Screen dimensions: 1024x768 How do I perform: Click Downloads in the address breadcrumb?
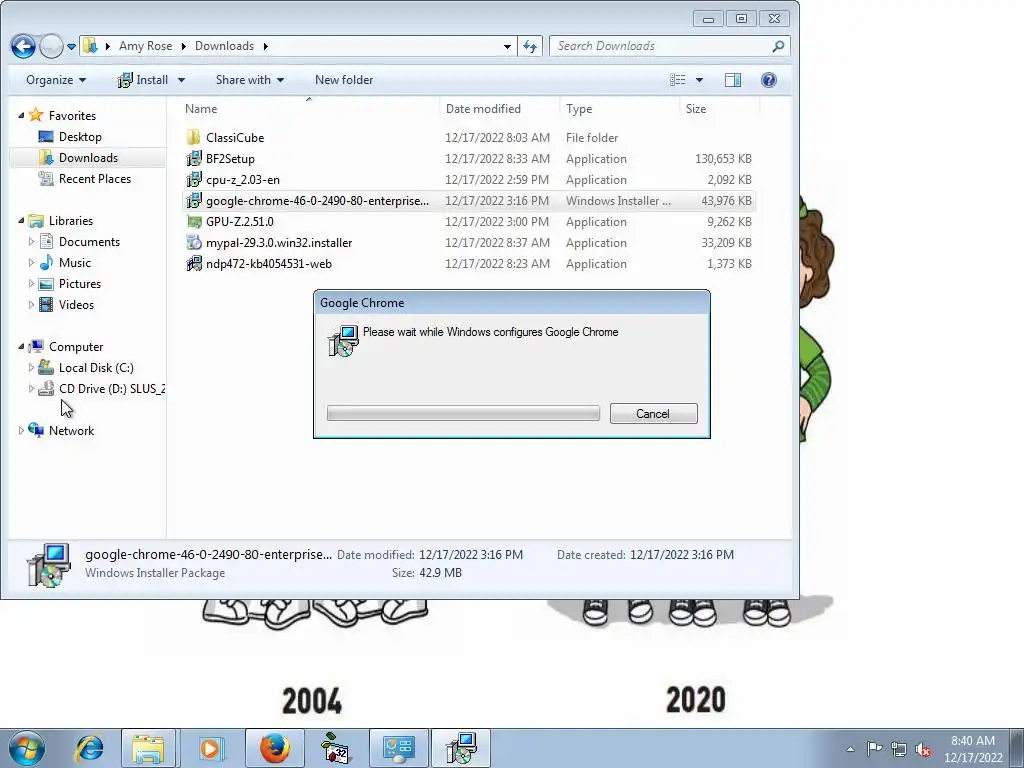(x=224, y=46)
